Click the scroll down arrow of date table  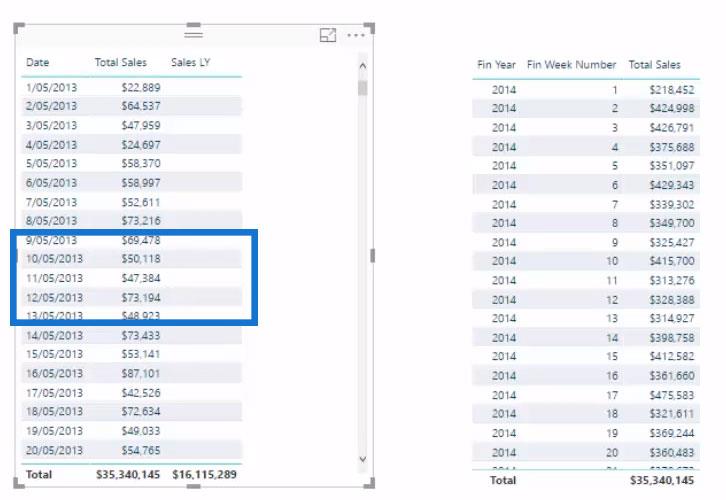(x=363, y=459)
